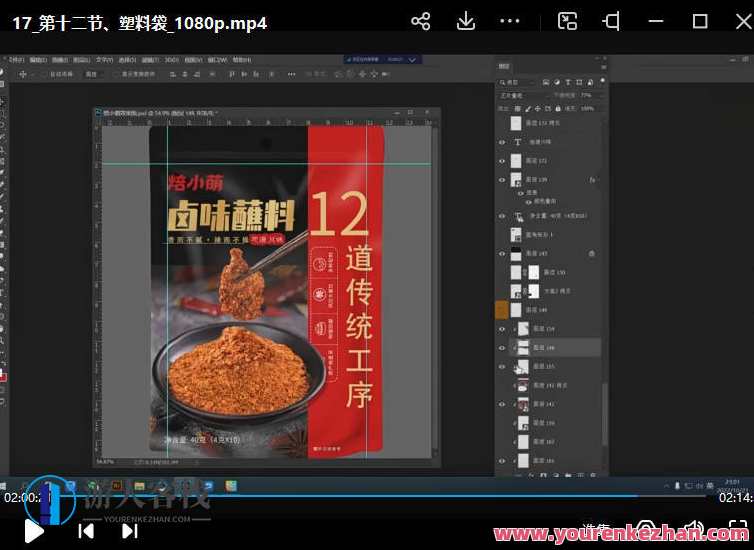Open the 编辑 (Edit) menu
Image resolution: width=754 pixels, height=550 pixels.
click(x=38, y=60)
